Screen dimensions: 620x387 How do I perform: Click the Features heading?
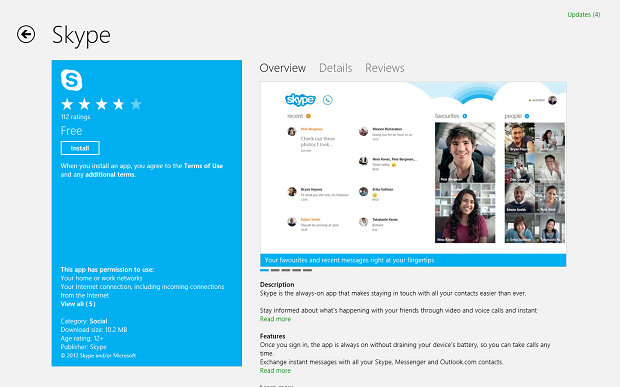(x=272, y=336)
